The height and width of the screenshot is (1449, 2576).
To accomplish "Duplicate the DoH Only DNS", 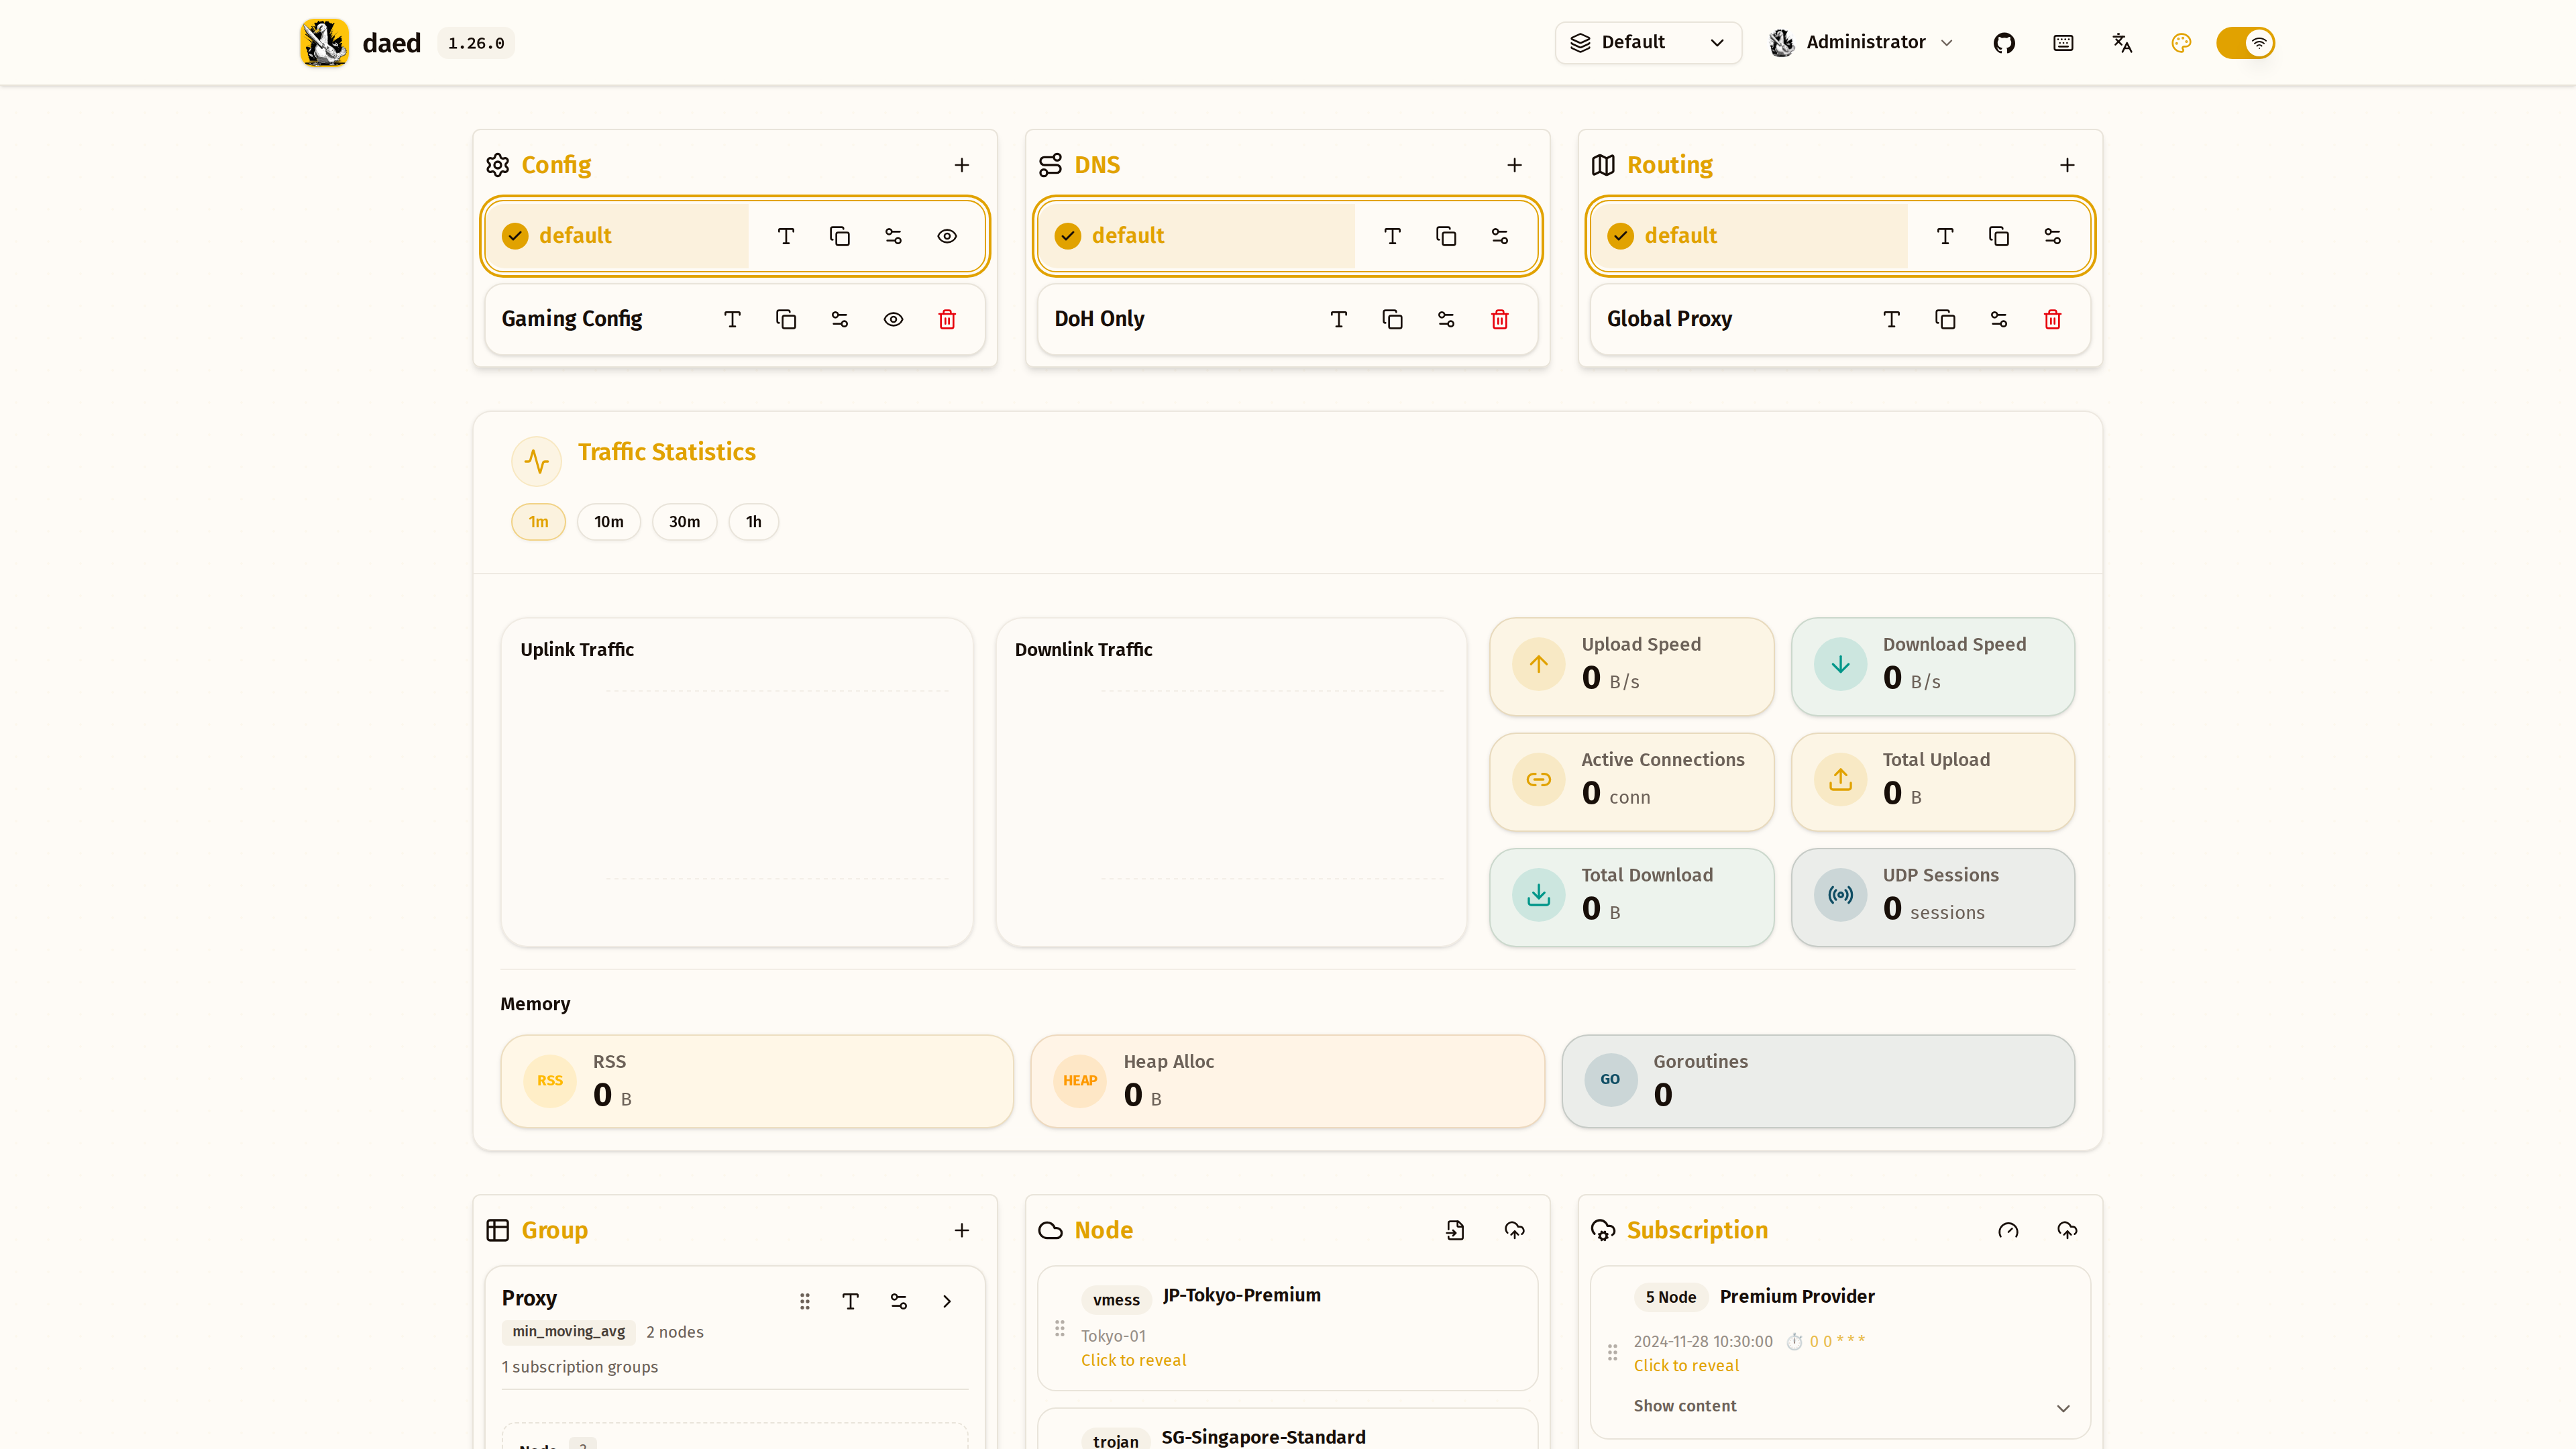I will click(1392, 319).
